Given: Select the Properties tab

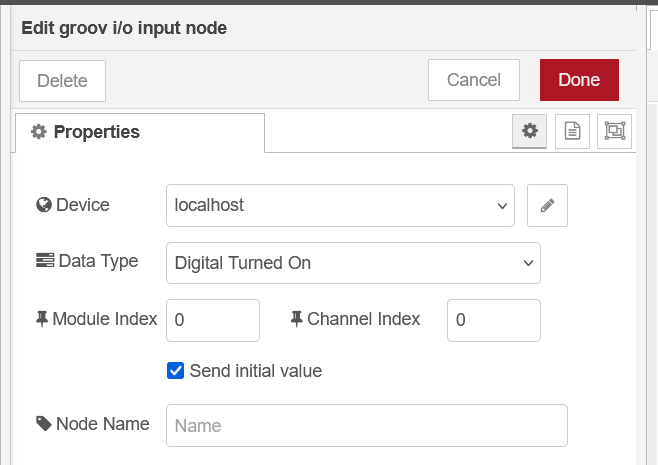Looking at the screenshot, I should point(140,133).
